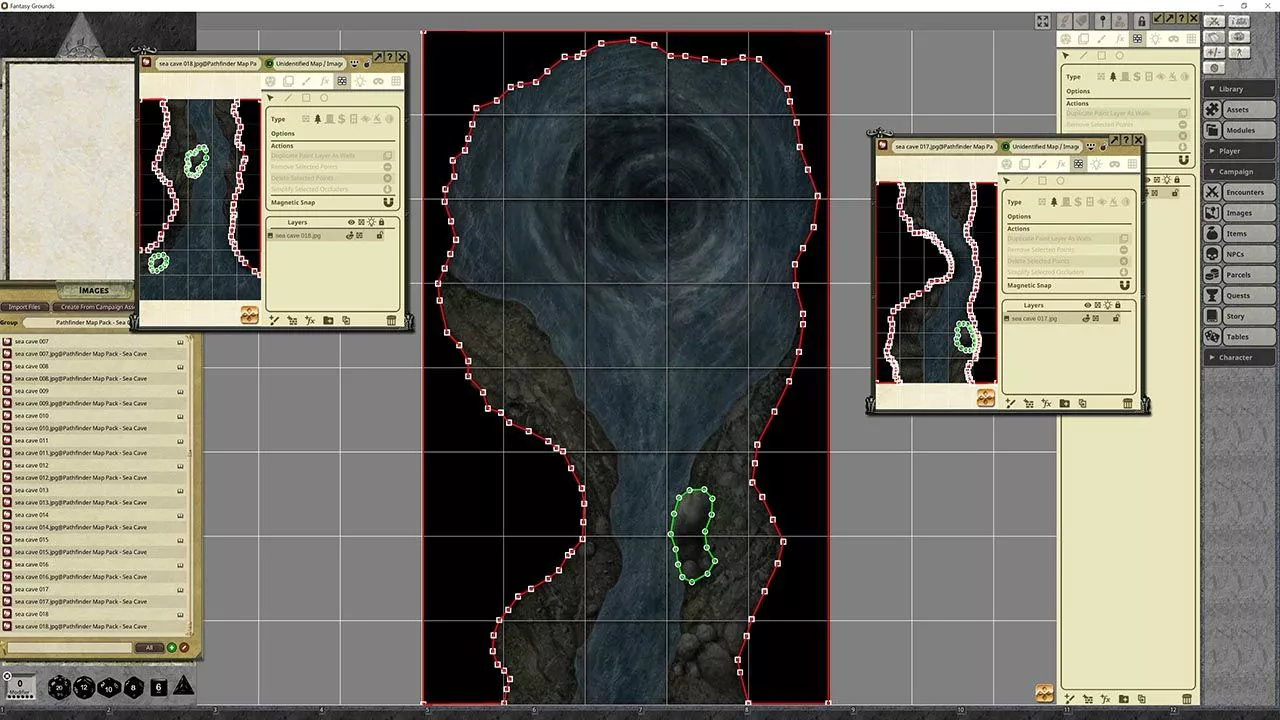This screenshot has width=1280, height=720.
Task: Click the Story book icon in sidebar
Action: 1212,316
